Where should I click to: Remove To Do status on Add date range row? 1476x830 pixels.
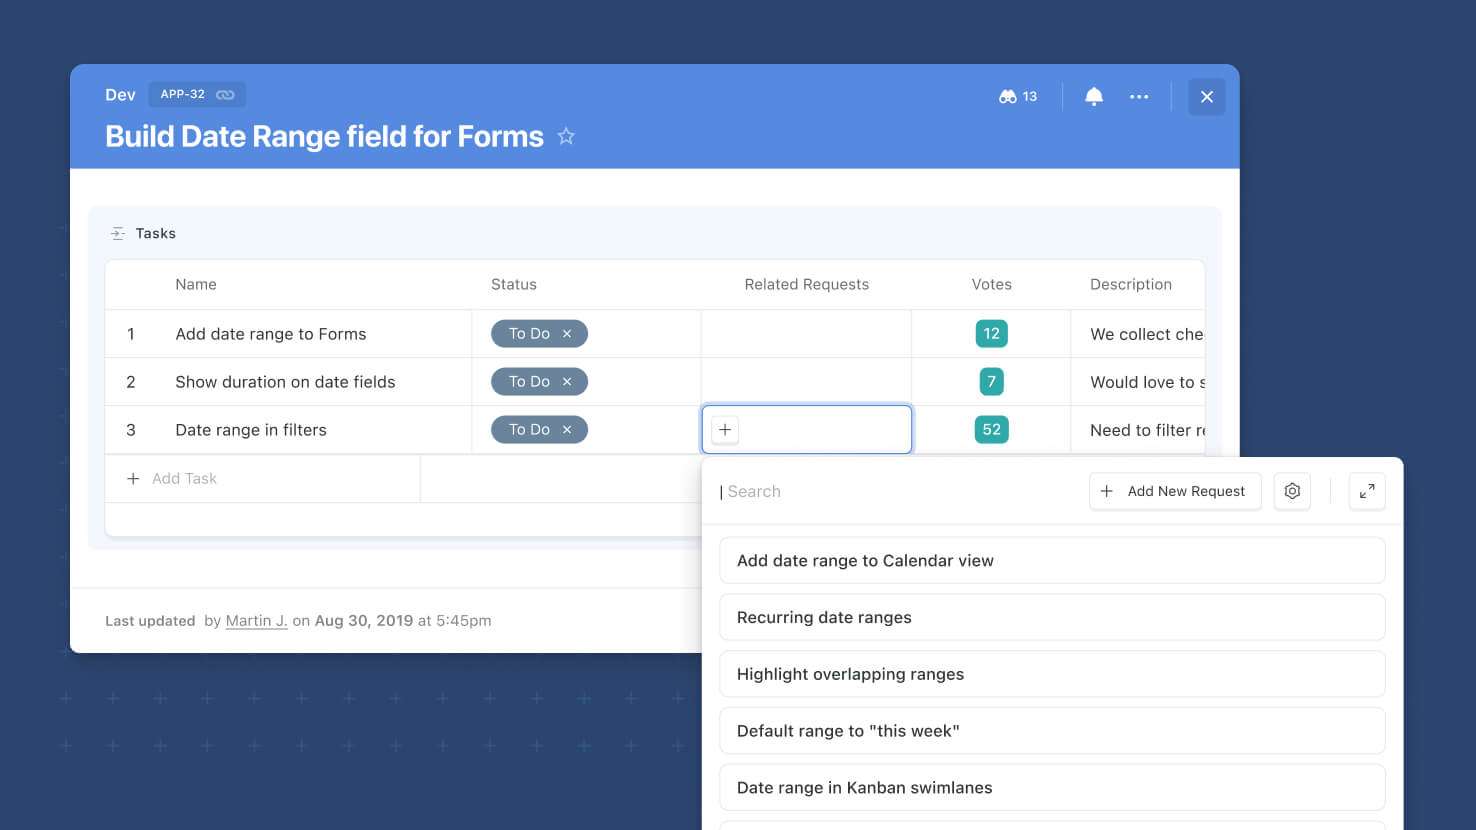click(x=567, y=334)
